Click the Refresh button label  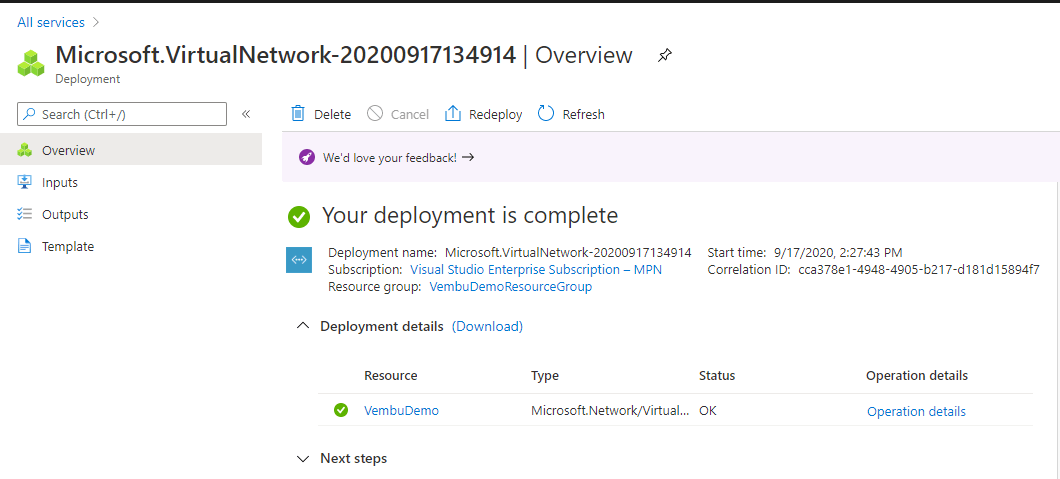(x=583, y=114)
